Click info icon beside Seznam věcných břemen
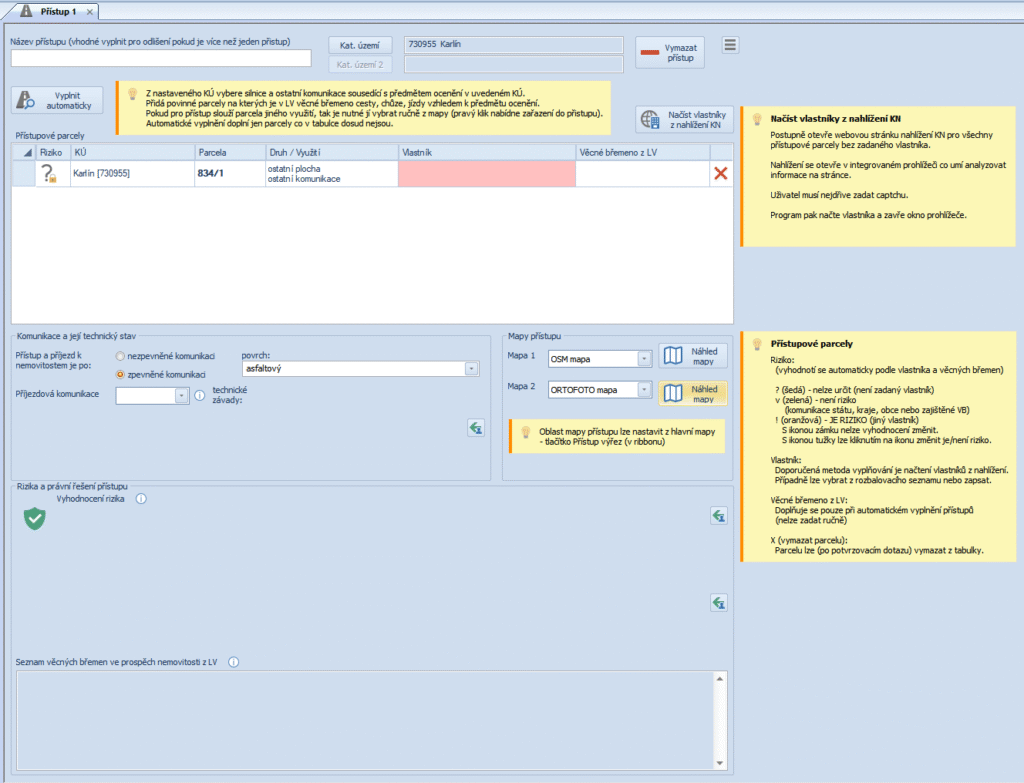This screenshot has height=783, width=1024. tap(234, 662)
